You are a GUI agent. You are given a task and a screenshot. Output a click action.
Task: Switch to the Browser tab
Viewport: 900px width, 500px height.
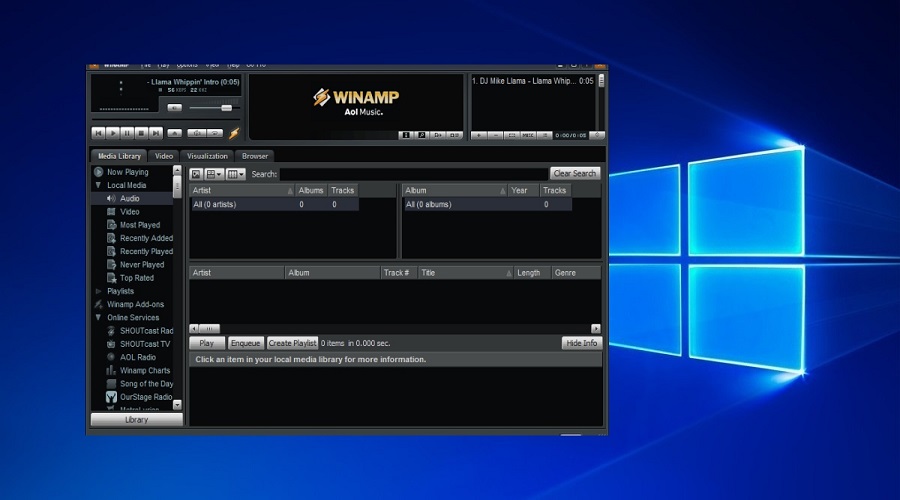[x=255, y=156]
